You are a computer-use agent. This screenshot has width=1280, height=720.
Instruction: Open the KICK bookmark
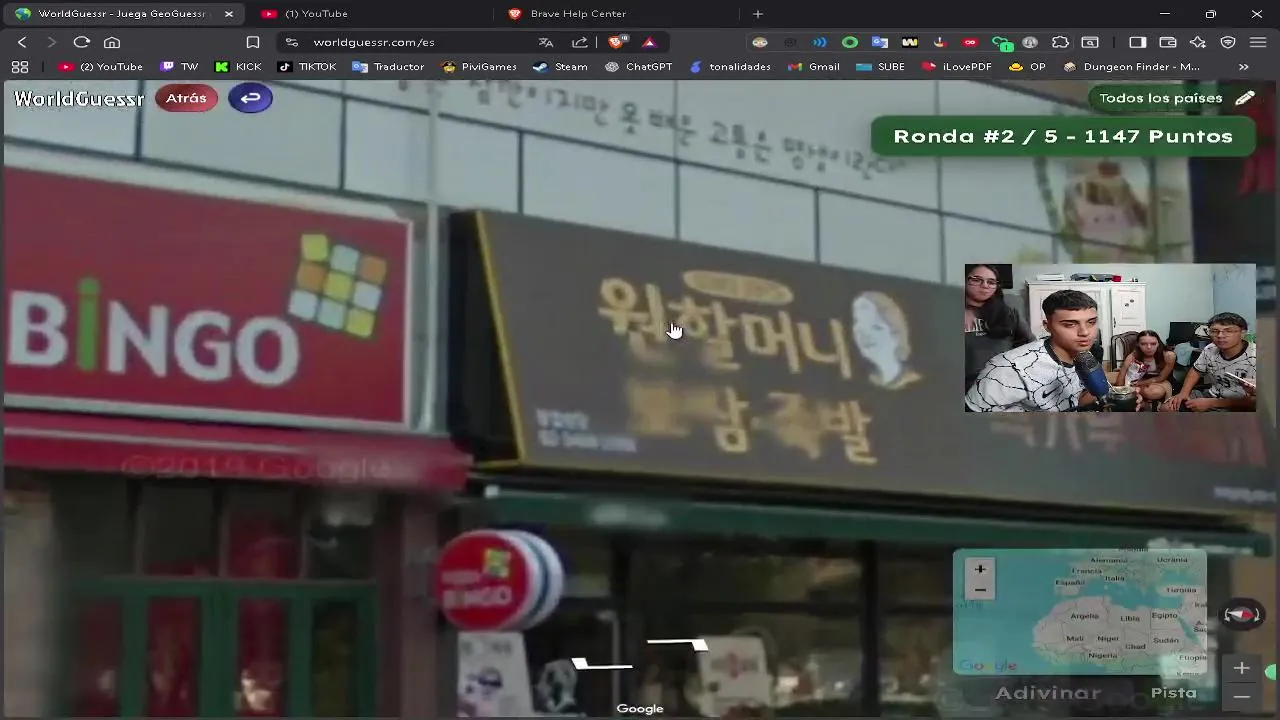(238, 67)
